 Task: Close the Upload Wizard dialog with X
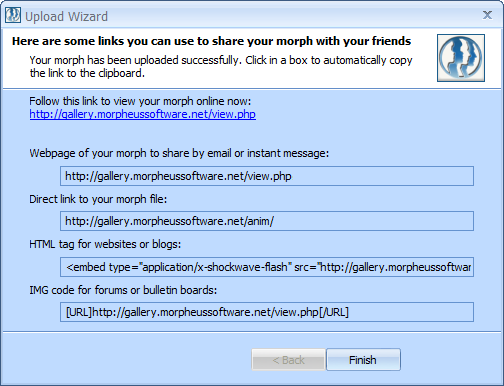click(487, 15)
